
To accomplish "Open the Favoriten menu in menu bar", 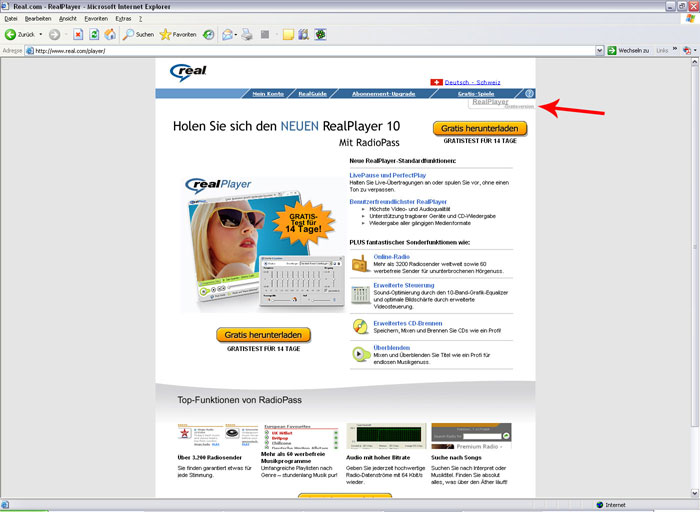I will click(96, 19).
